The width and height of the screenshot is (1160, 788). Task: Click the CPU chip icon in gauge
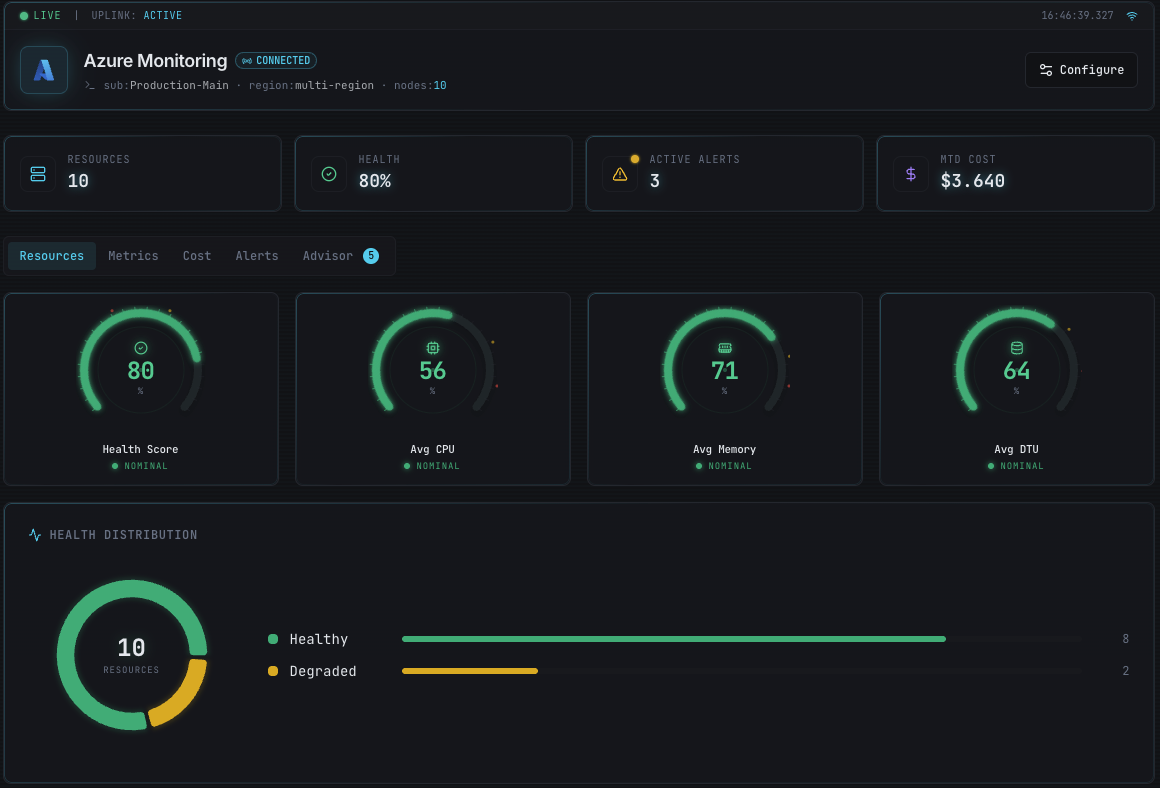click(432, 348)
